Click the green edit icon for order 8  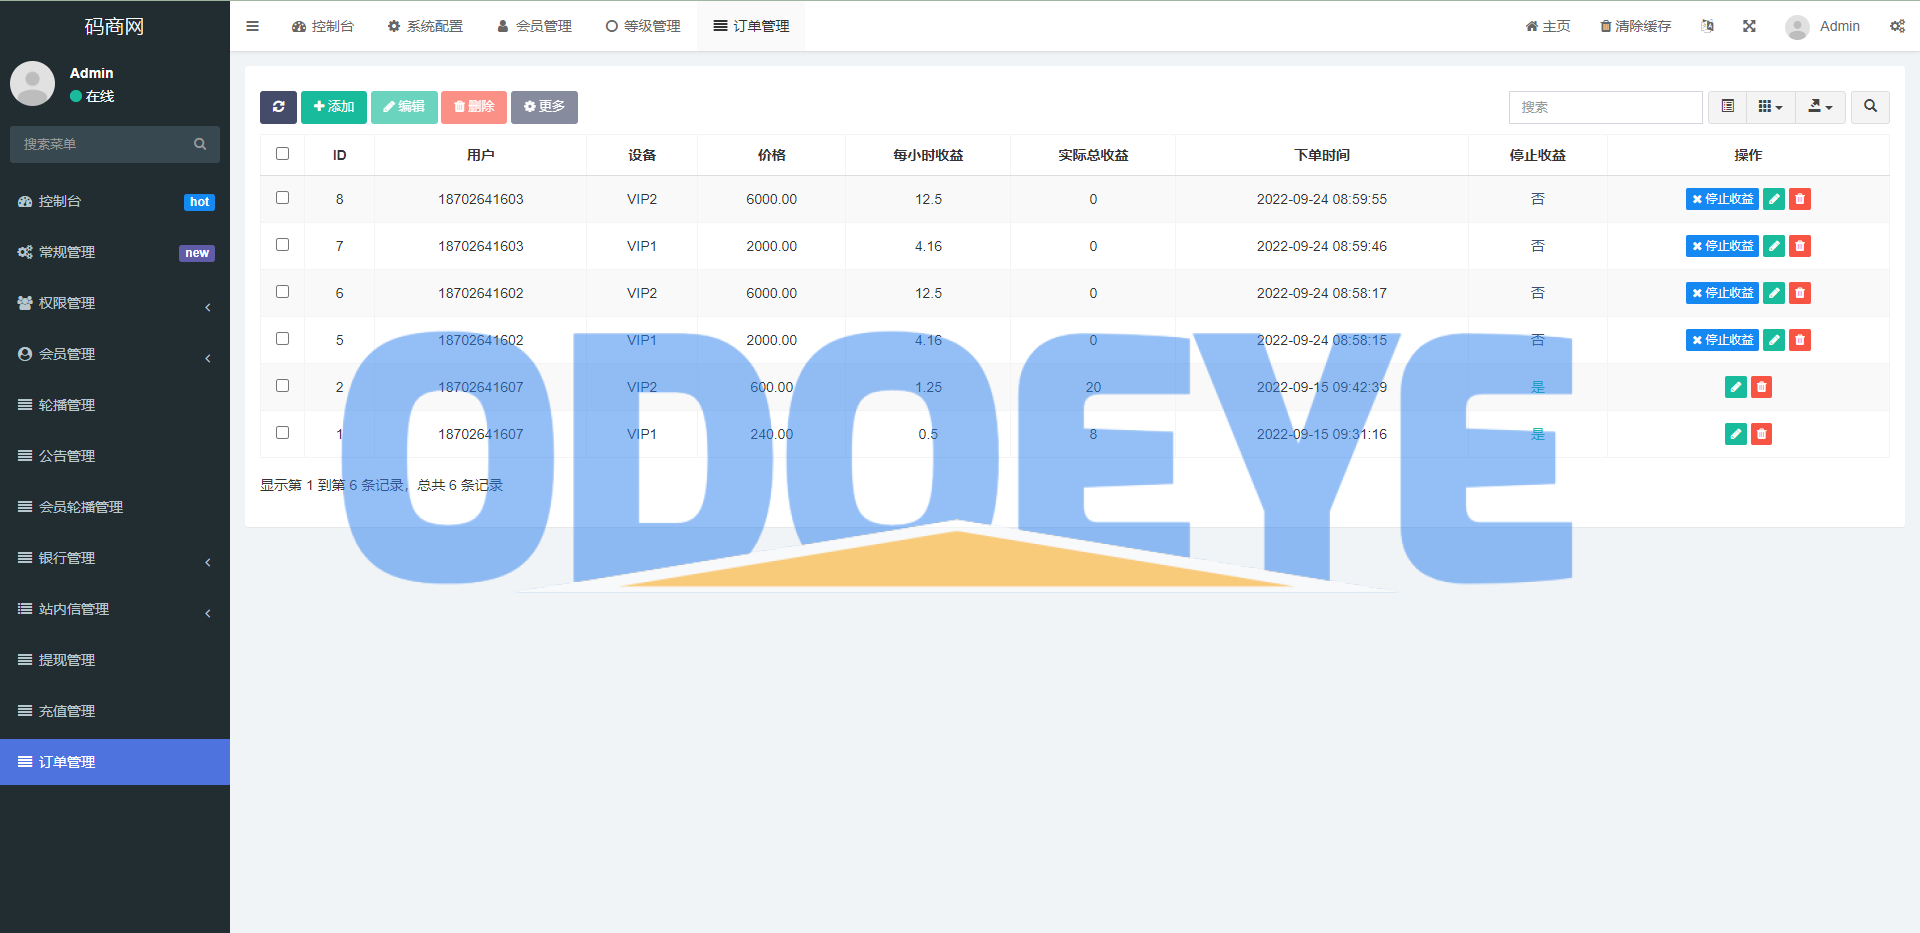[x=1773, y=199]
